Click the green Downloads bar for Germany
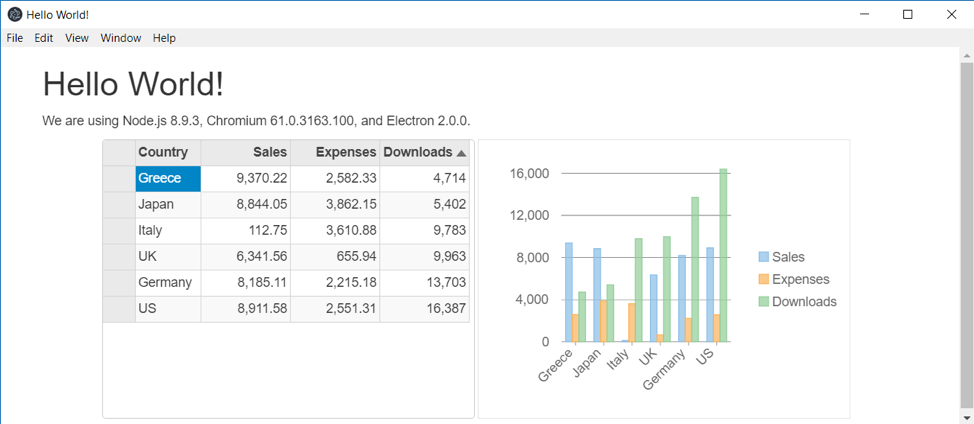 pyautogui.click(x=695, y=269)
